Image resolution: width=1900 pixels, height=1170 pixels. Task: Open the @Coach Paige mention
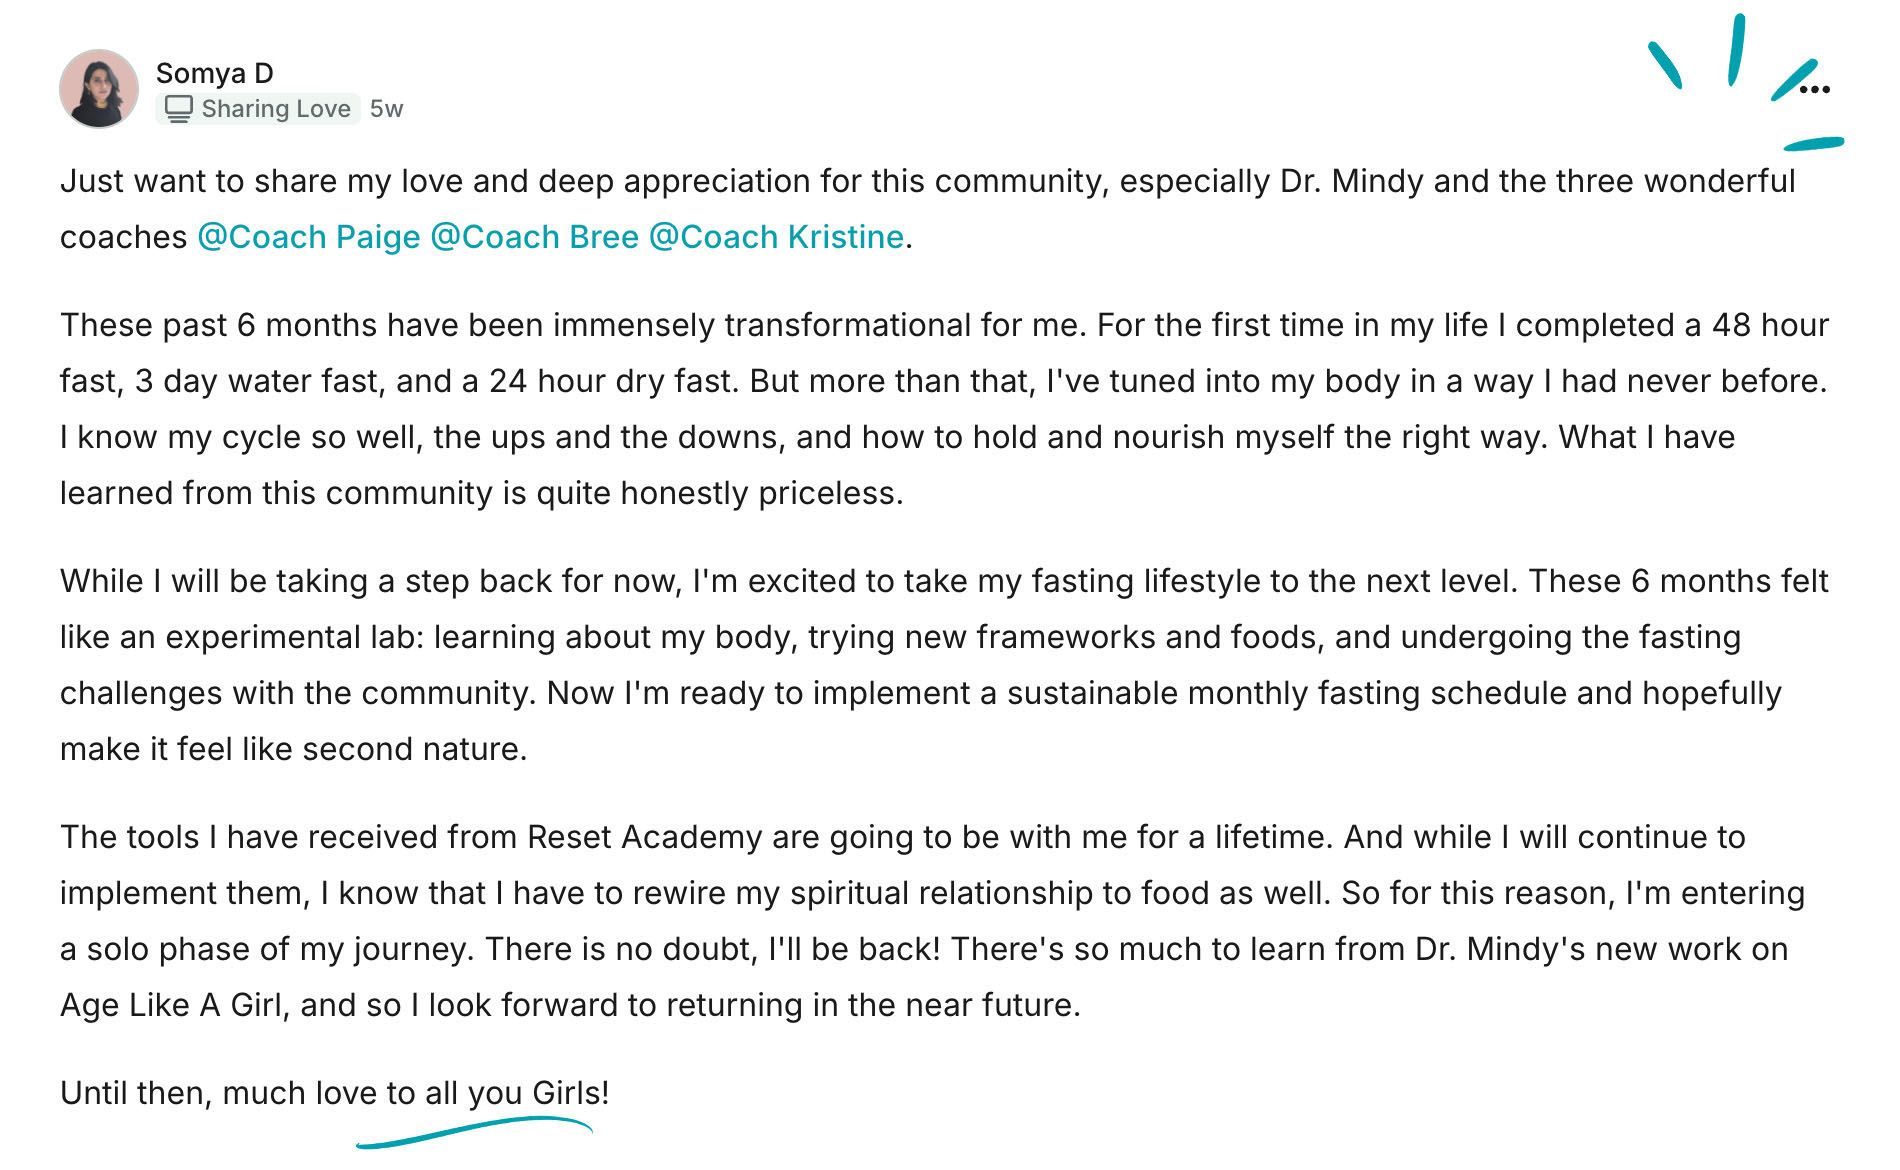[x=308, y=237]
